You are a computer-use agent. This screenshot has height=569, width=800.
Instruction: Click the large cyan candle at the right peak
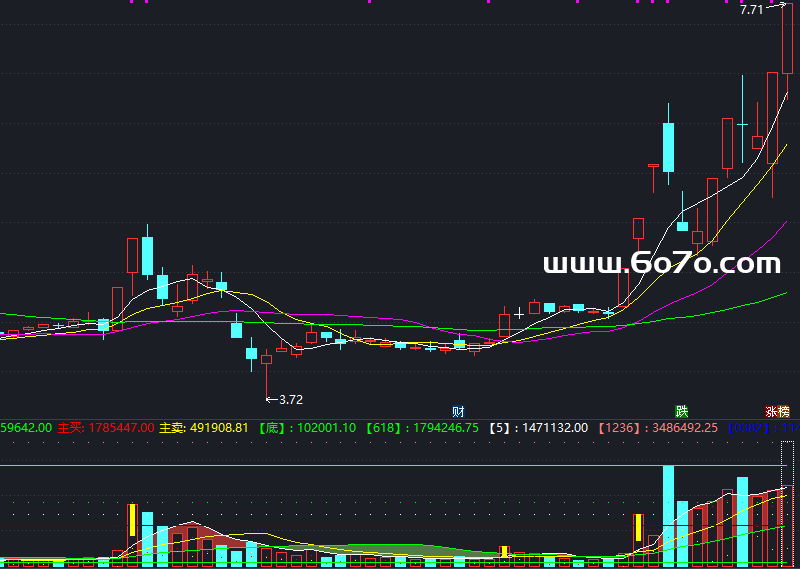tap(668, 146)
